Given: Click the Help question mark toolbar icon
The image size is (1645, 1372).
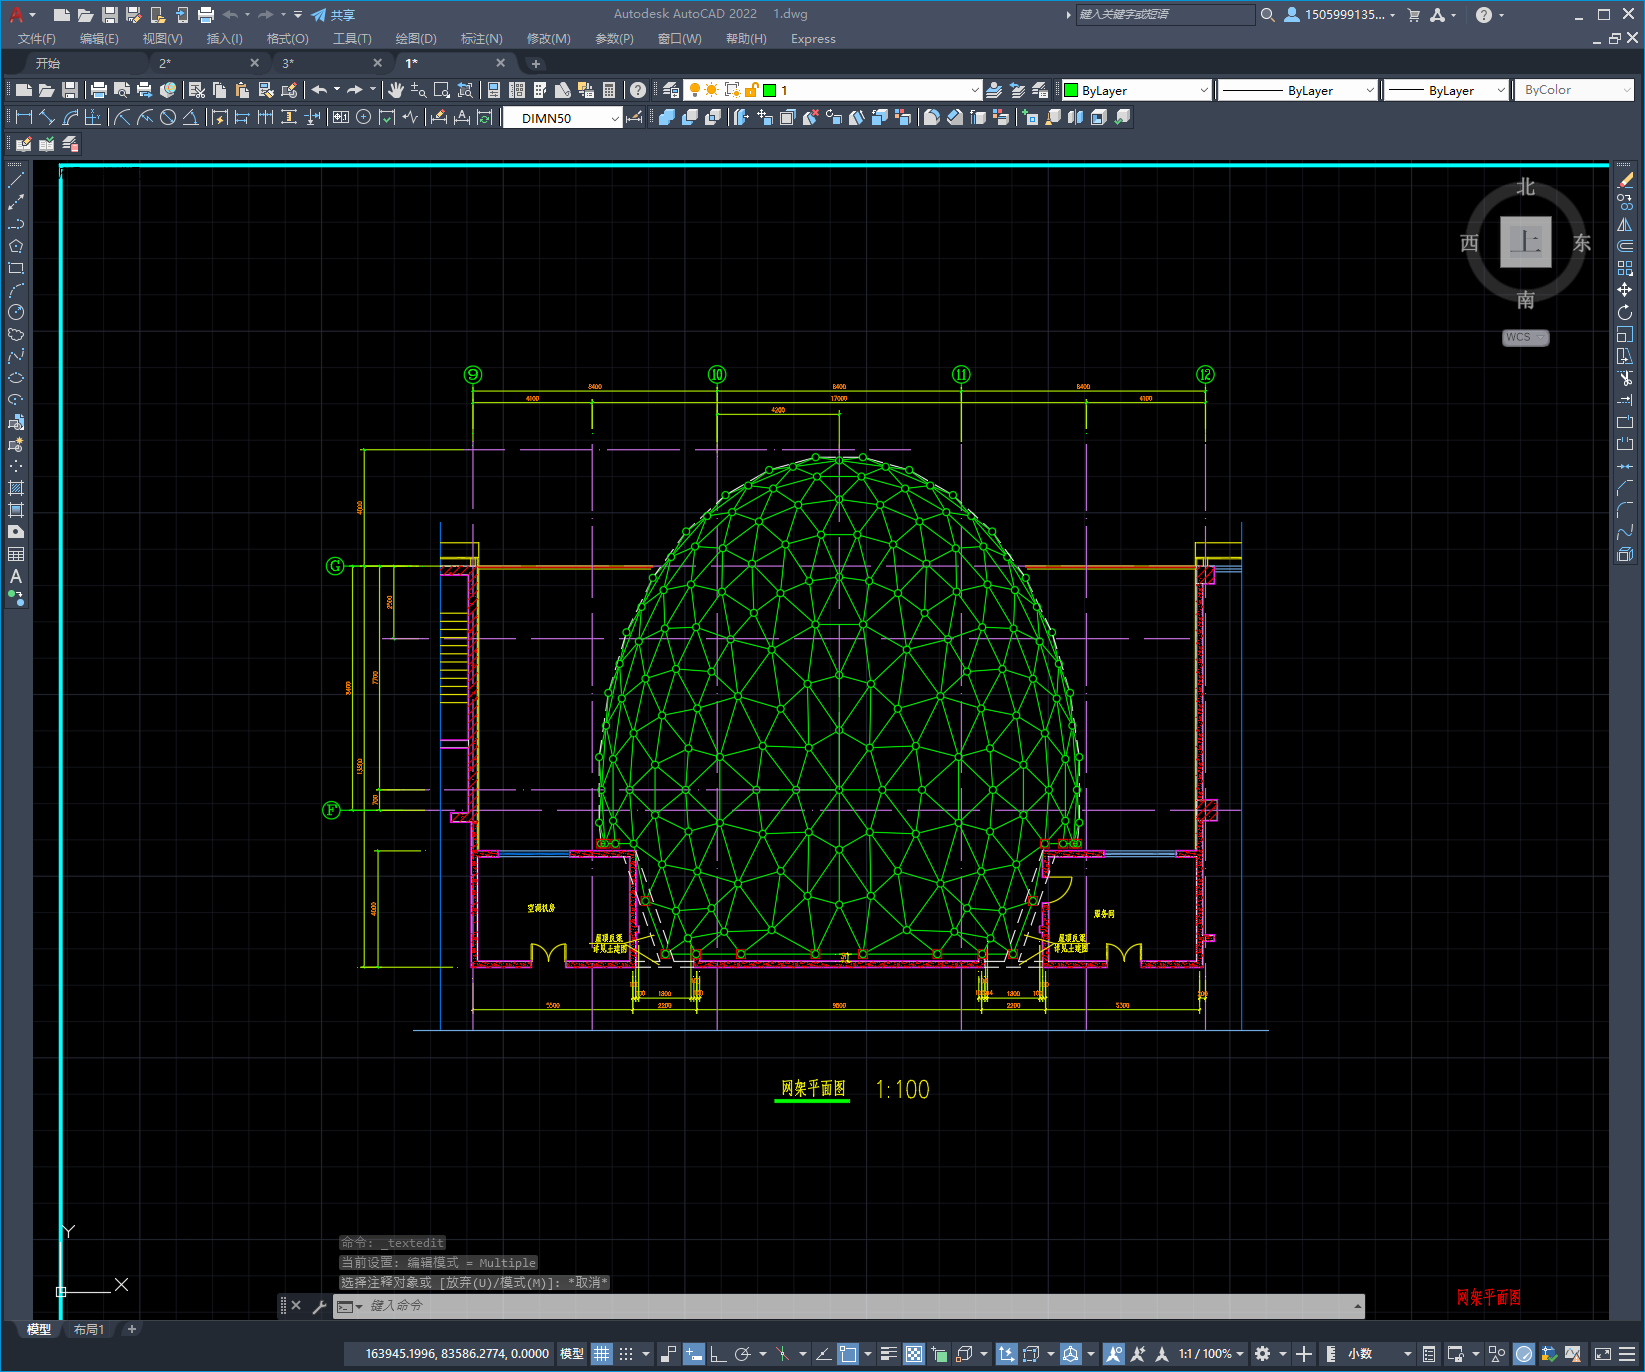Looking at the screenshot, I should pyautogui.click(x=638, y=90).
